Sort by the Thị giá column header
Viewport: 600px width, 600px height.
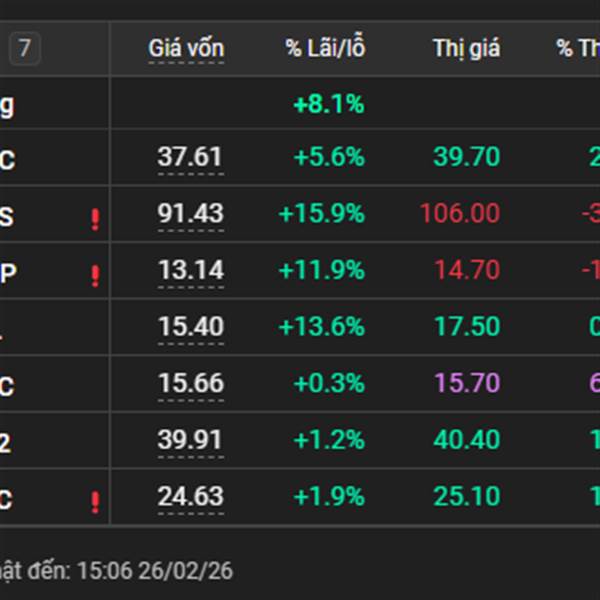(466, 48)
